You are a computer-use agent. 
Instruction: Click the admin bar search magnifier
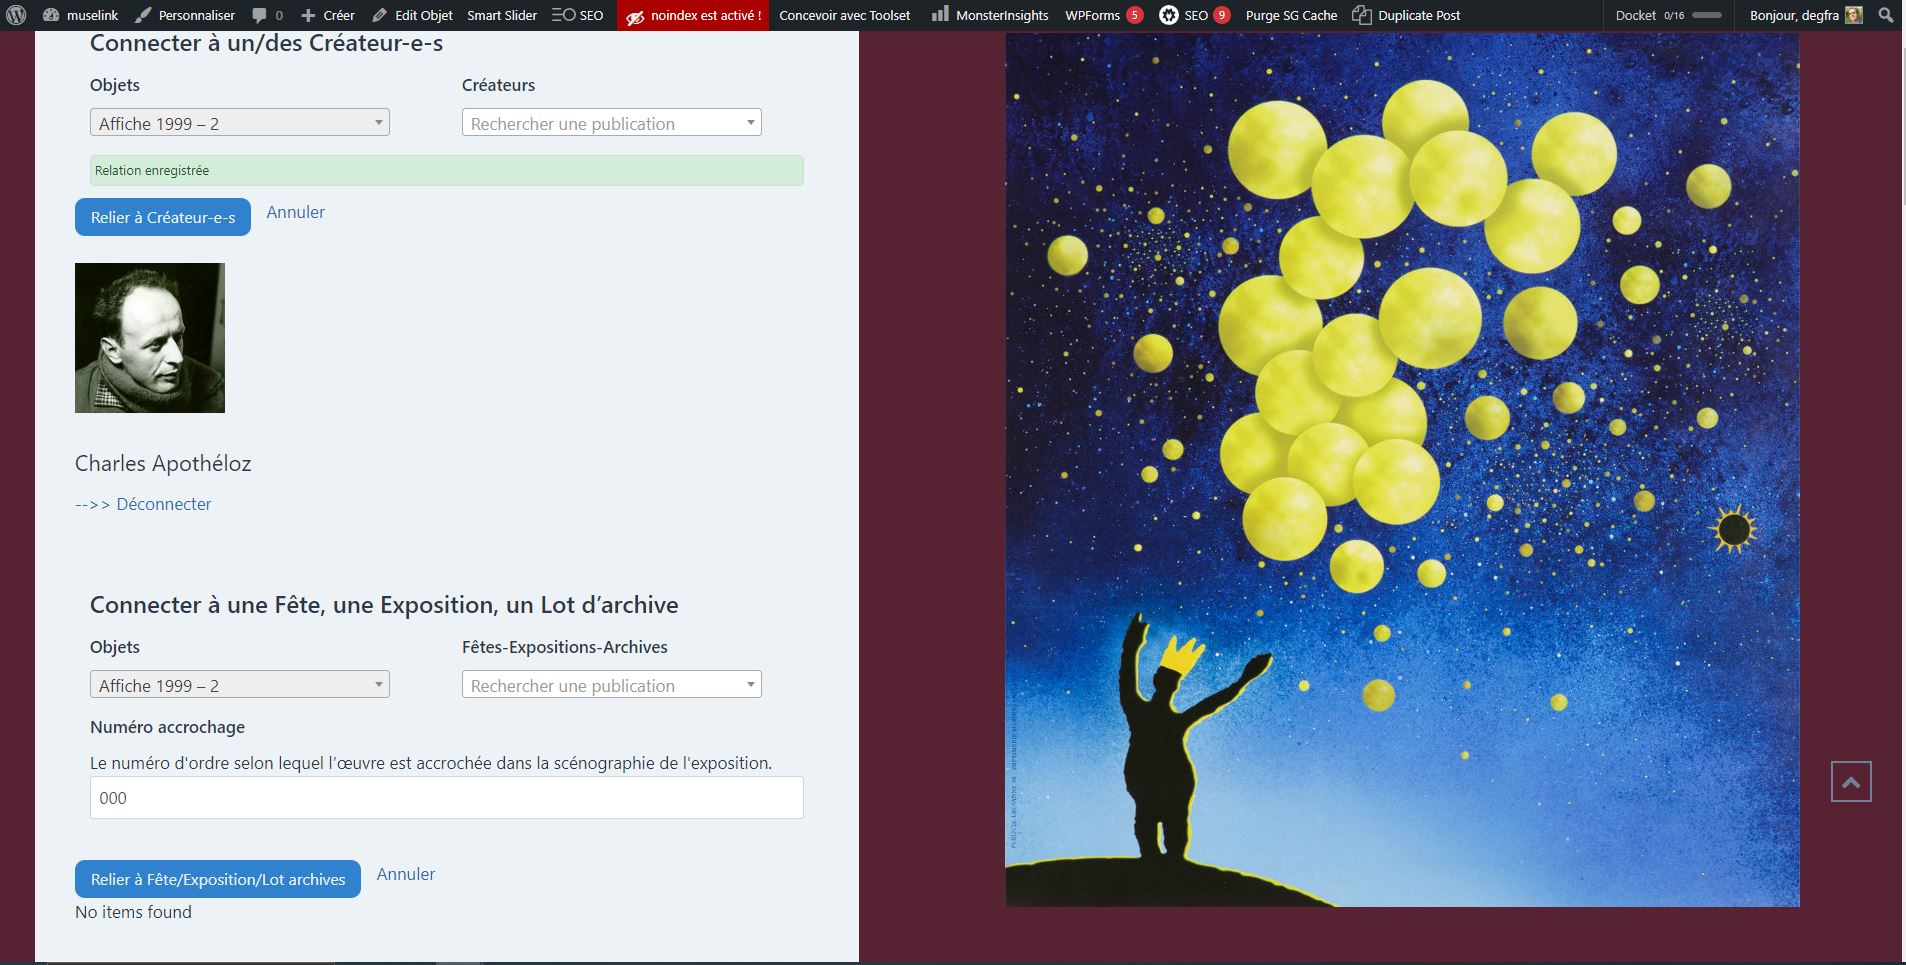click(x=1886, y=15)
